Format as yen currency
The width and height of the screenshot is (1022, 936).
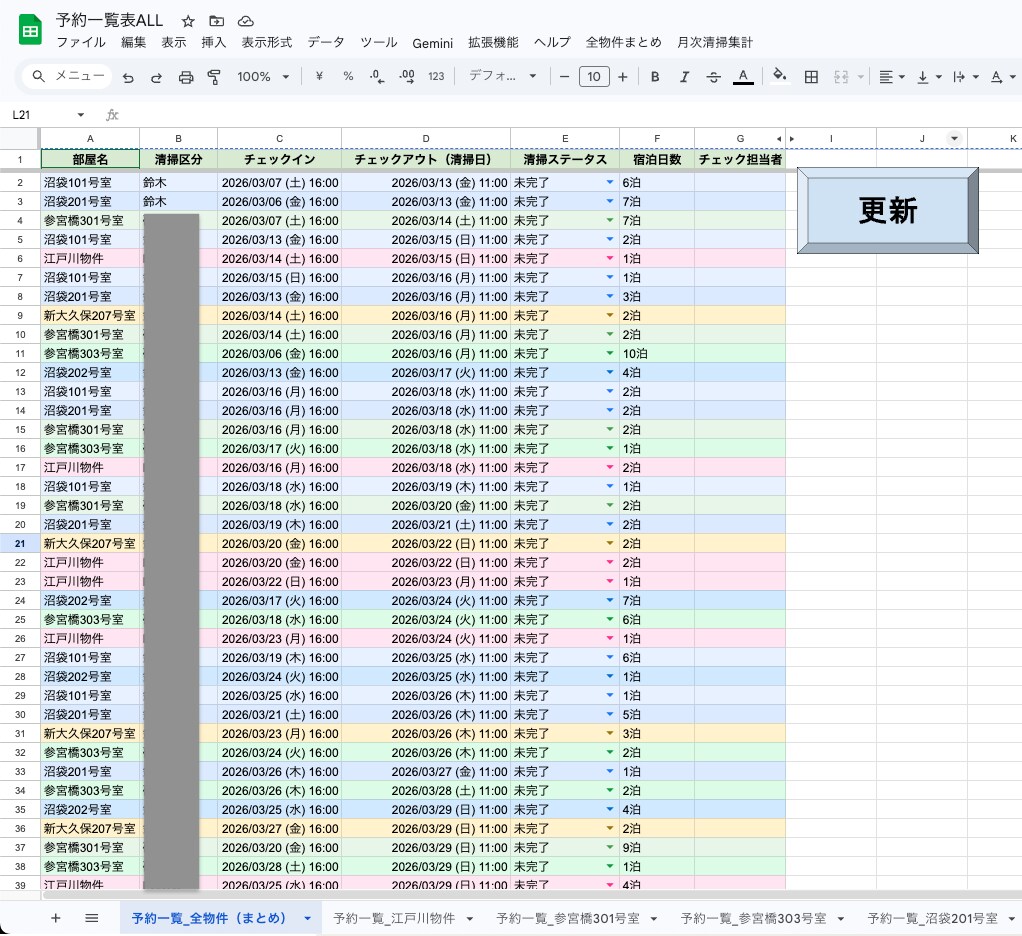[319, 76]
